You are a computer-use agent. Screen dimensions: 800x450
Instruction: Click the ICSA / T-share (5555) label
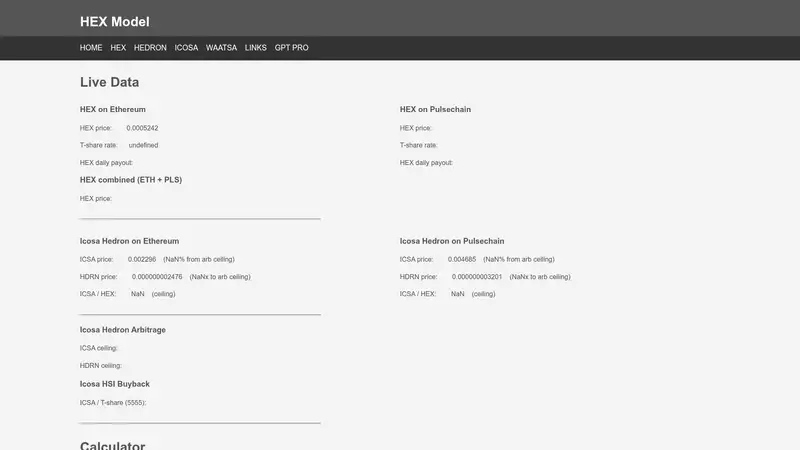tap(113, 403)
